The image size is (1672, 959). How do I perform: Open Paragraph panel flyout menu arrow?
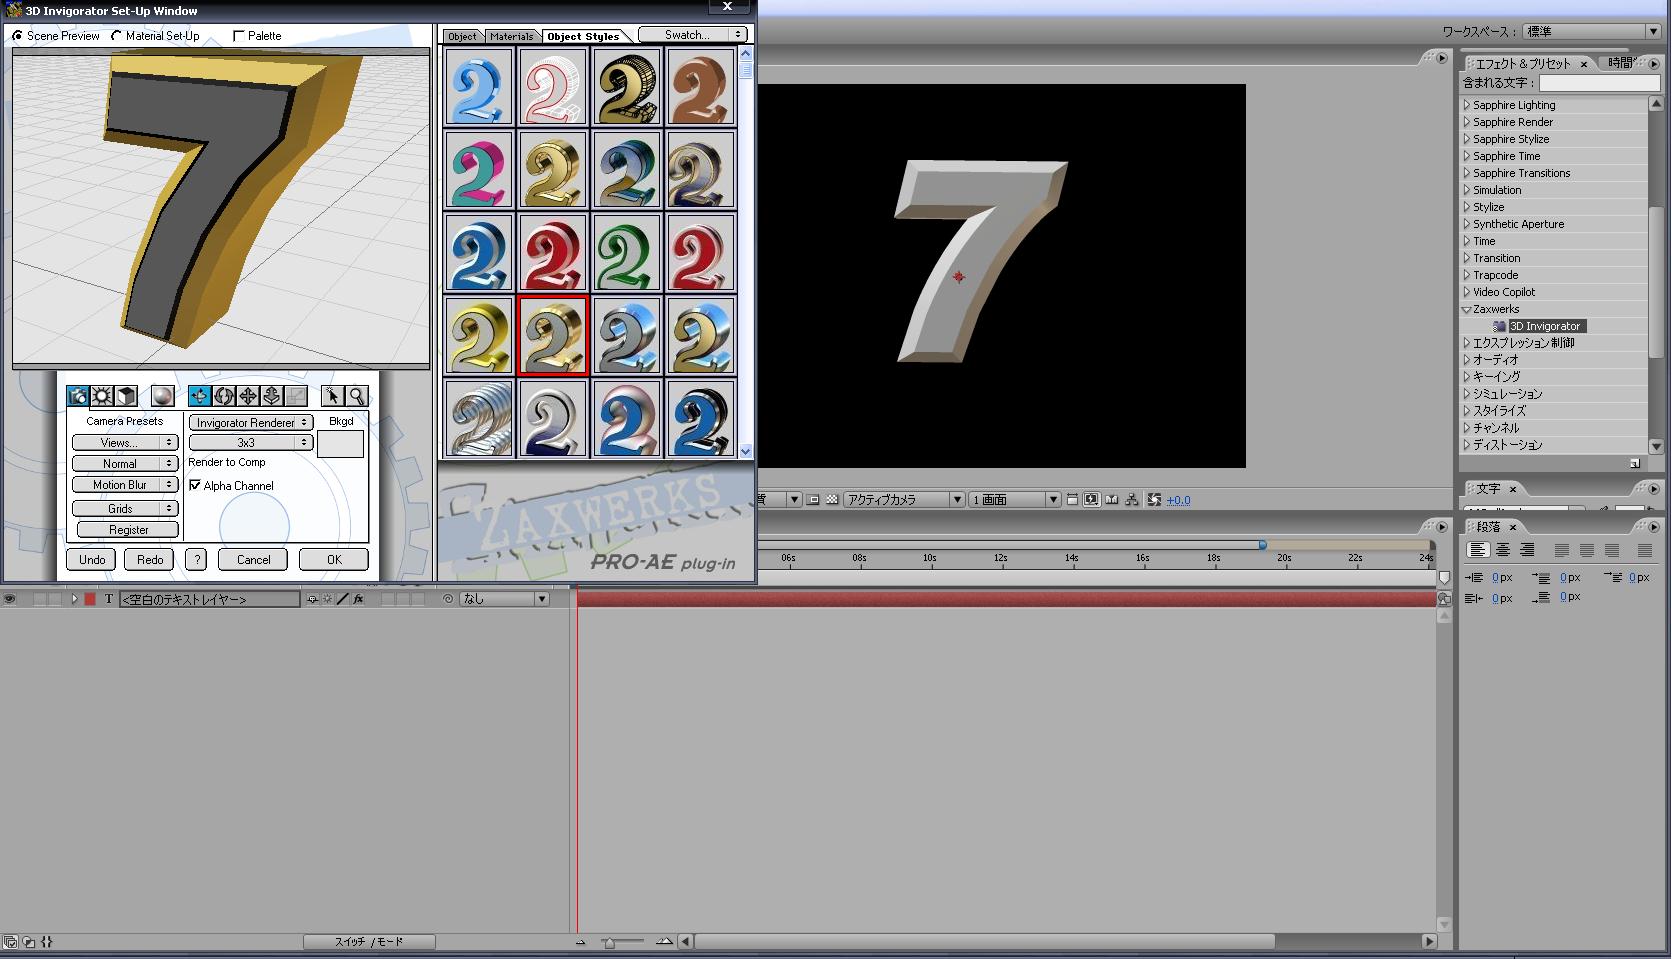(1653, 526)
